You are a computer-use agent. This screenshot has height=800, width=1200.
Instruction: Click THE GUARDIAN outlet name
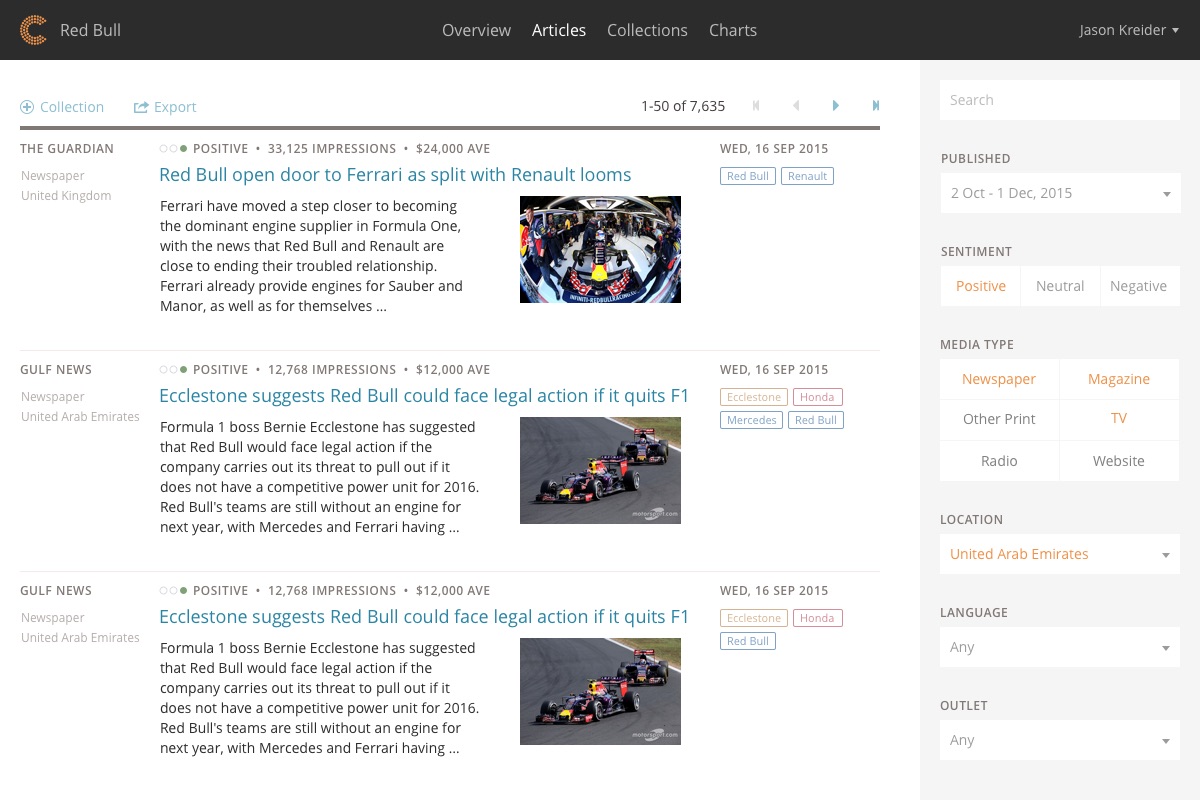pyautogui.click(x=67, y=149)
